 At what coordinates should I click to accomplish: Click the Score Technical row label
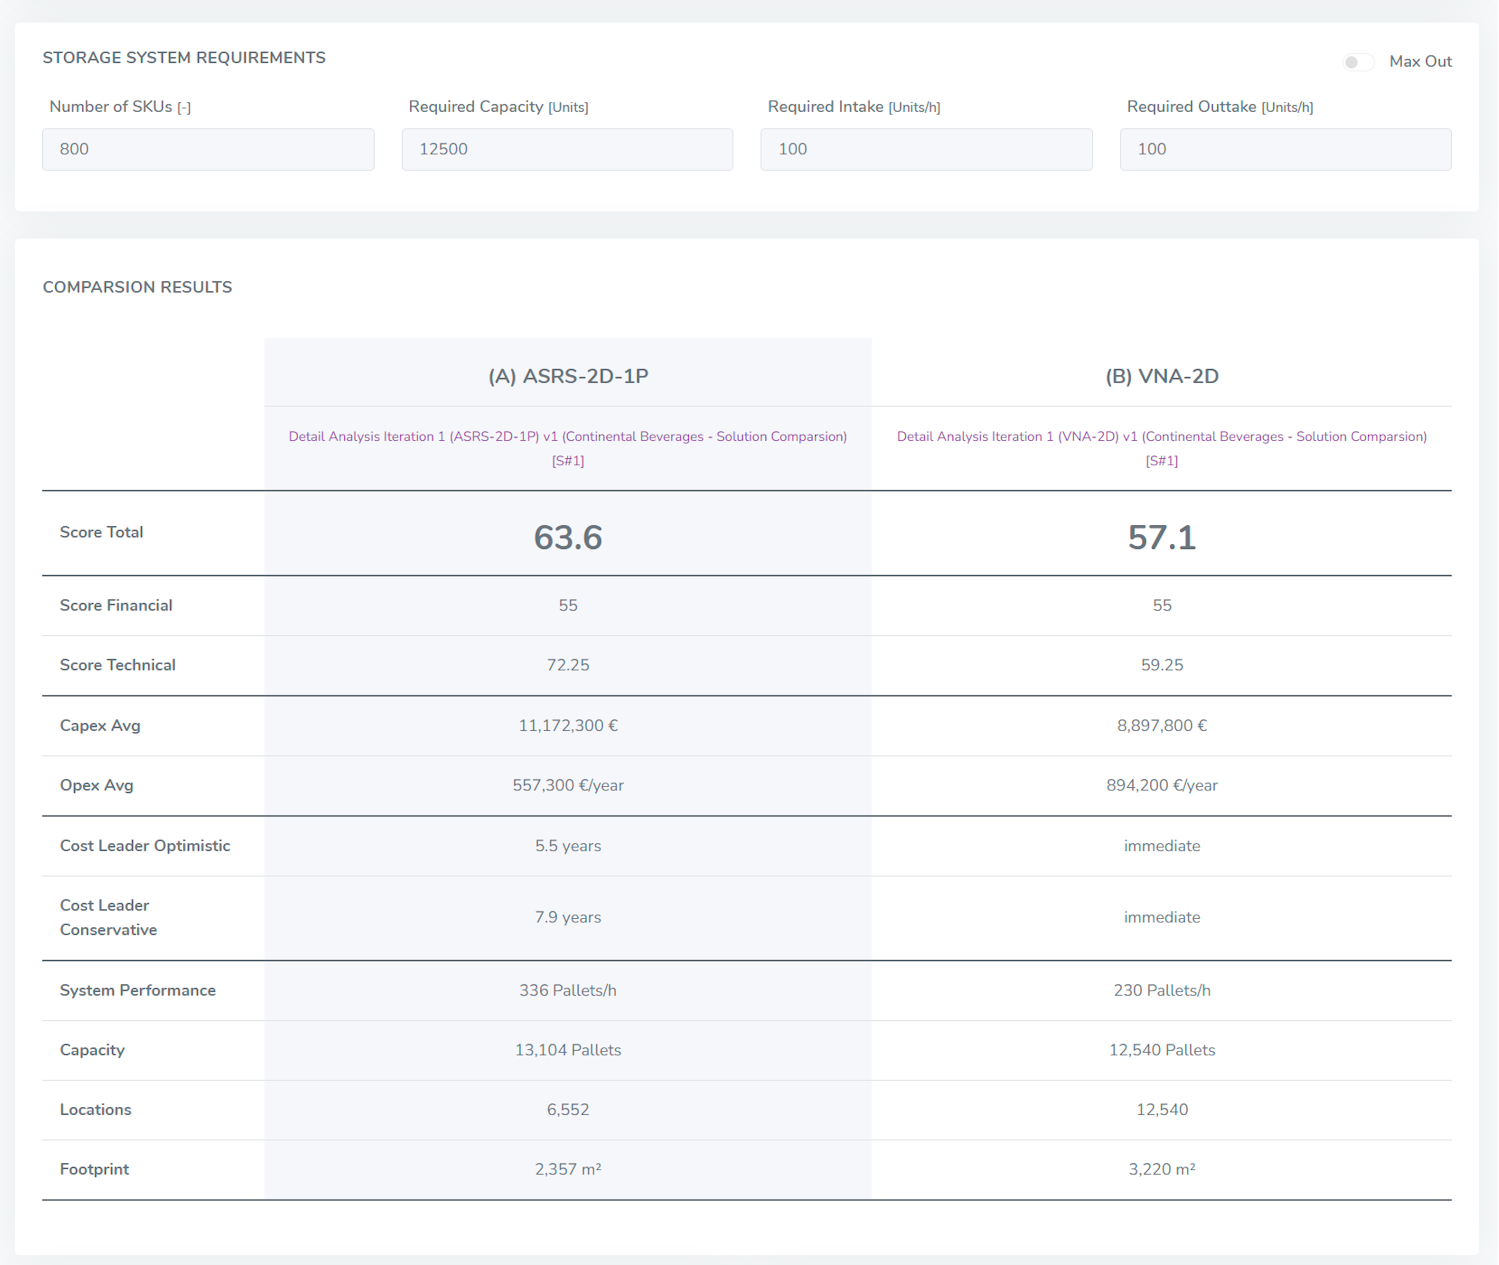[117, 665]
